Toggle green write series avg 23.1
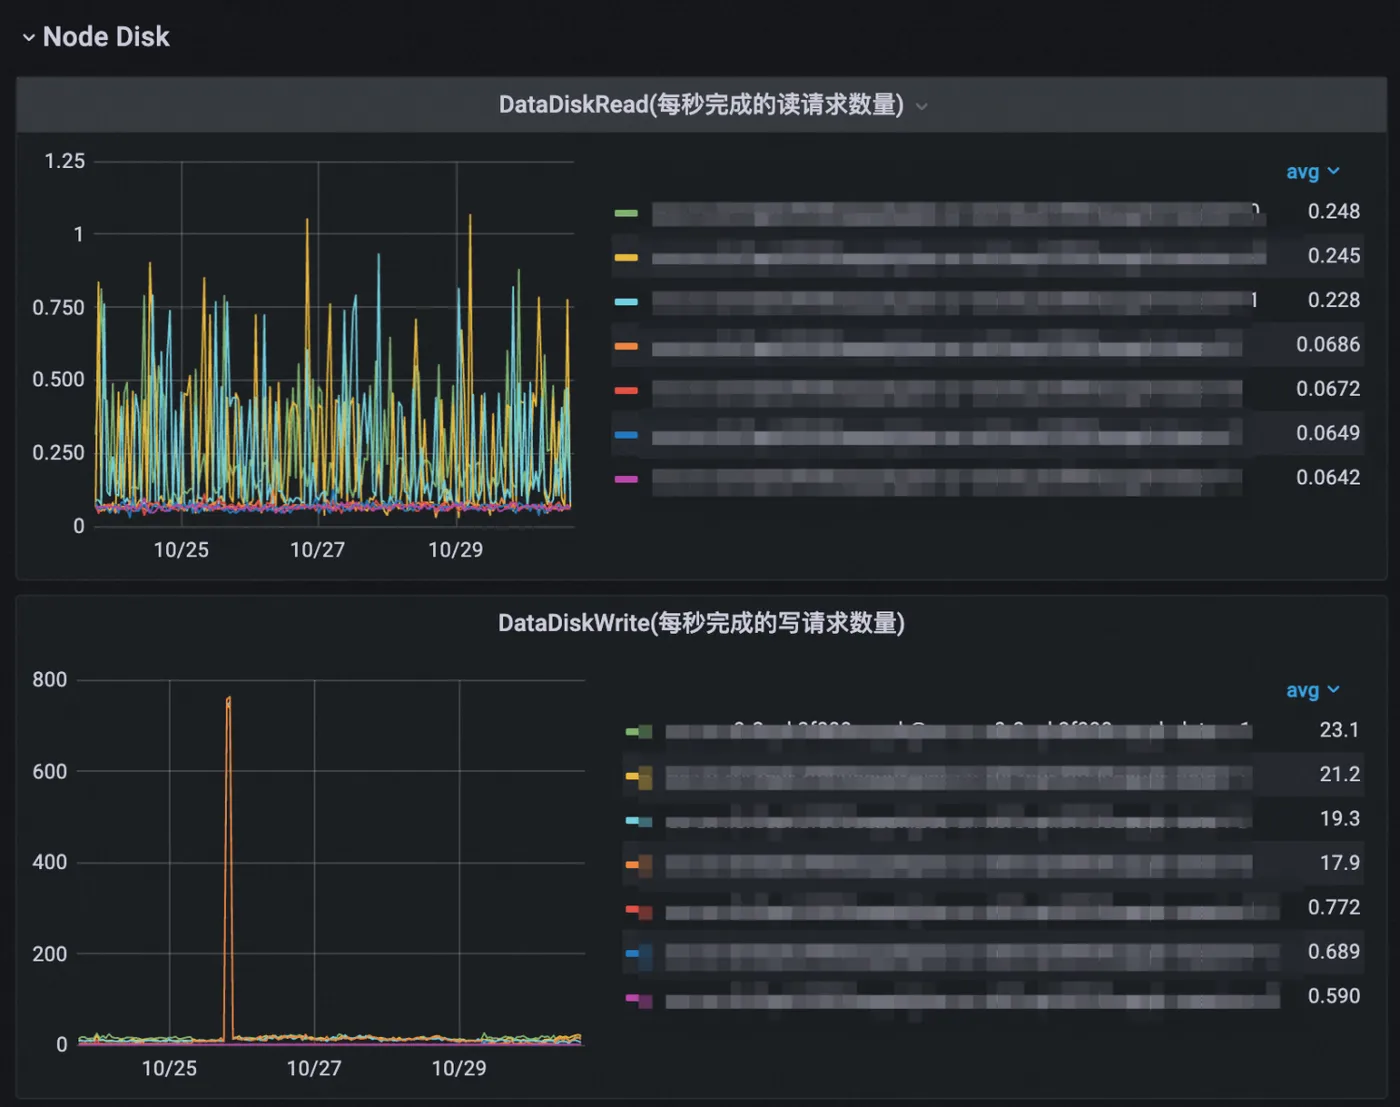This screenshot has width=1400, height=1107. (x=638, y=731)
